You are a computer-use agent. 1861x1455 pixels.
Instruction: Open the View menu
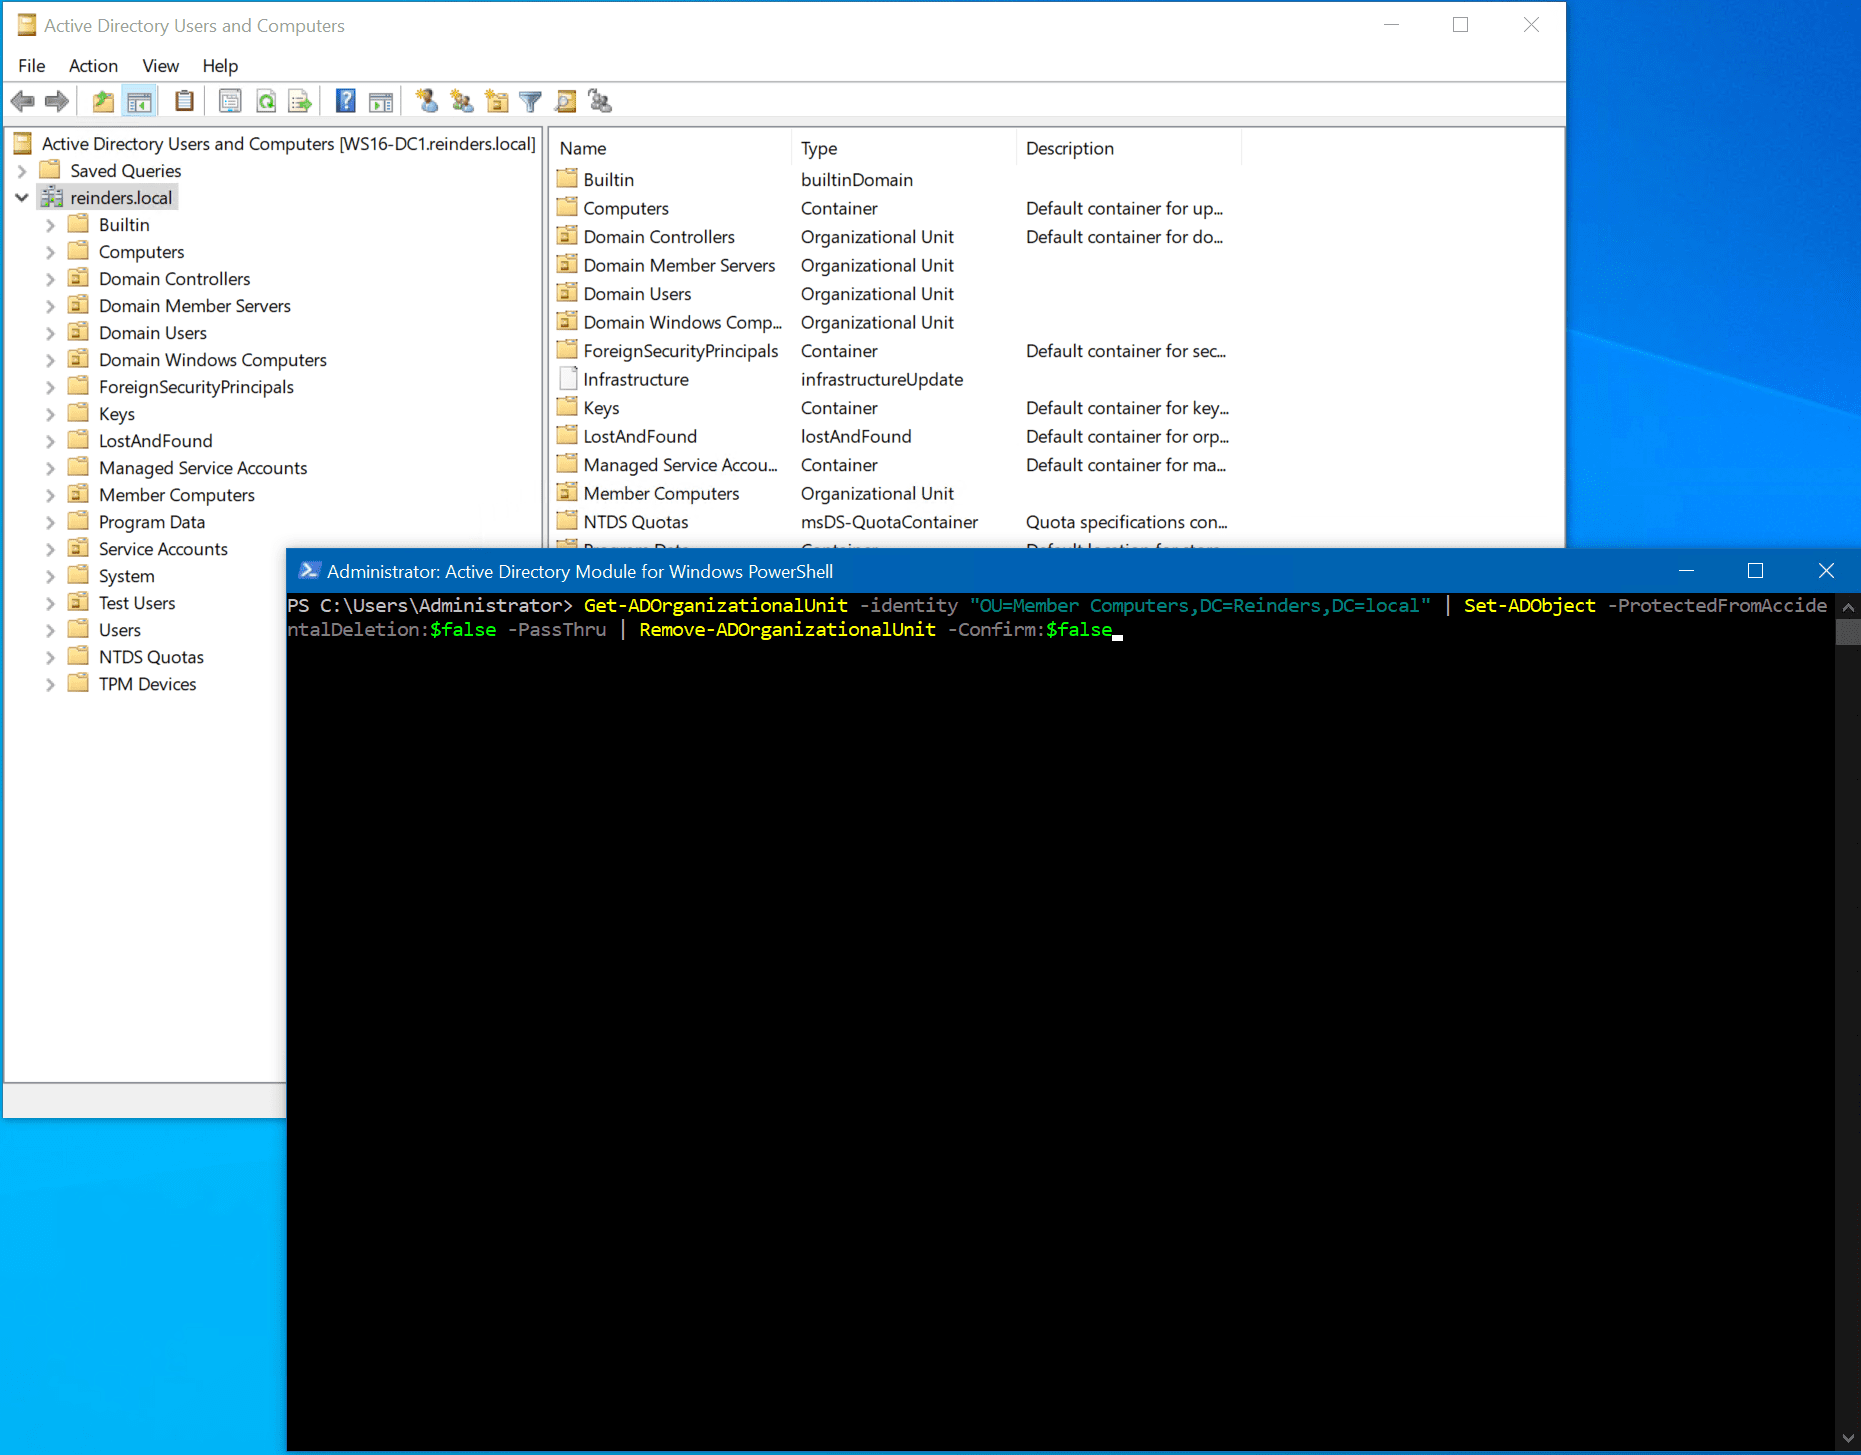160,65
